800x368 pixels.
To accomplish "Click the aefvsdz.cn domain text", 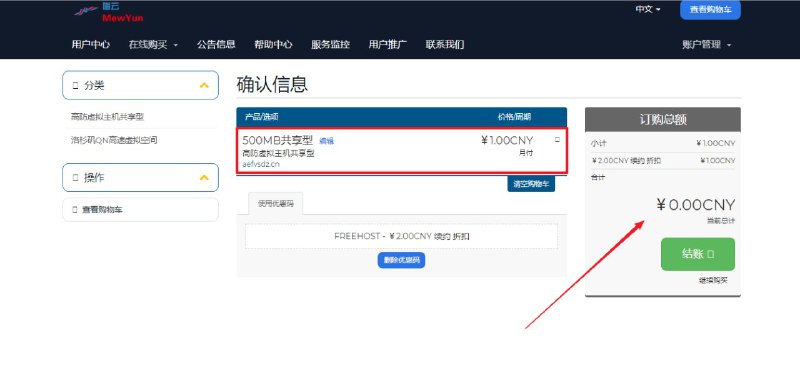I will pos(261,164).
